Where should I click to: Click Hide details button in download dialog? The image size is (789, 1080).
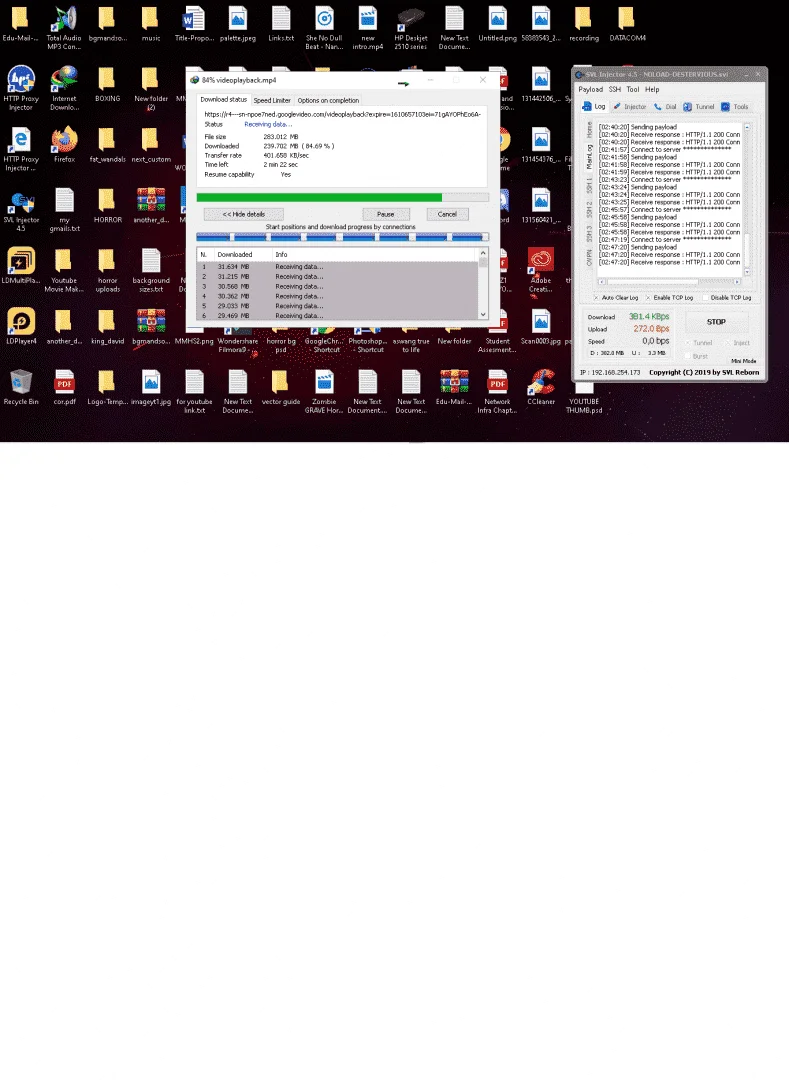244,214
